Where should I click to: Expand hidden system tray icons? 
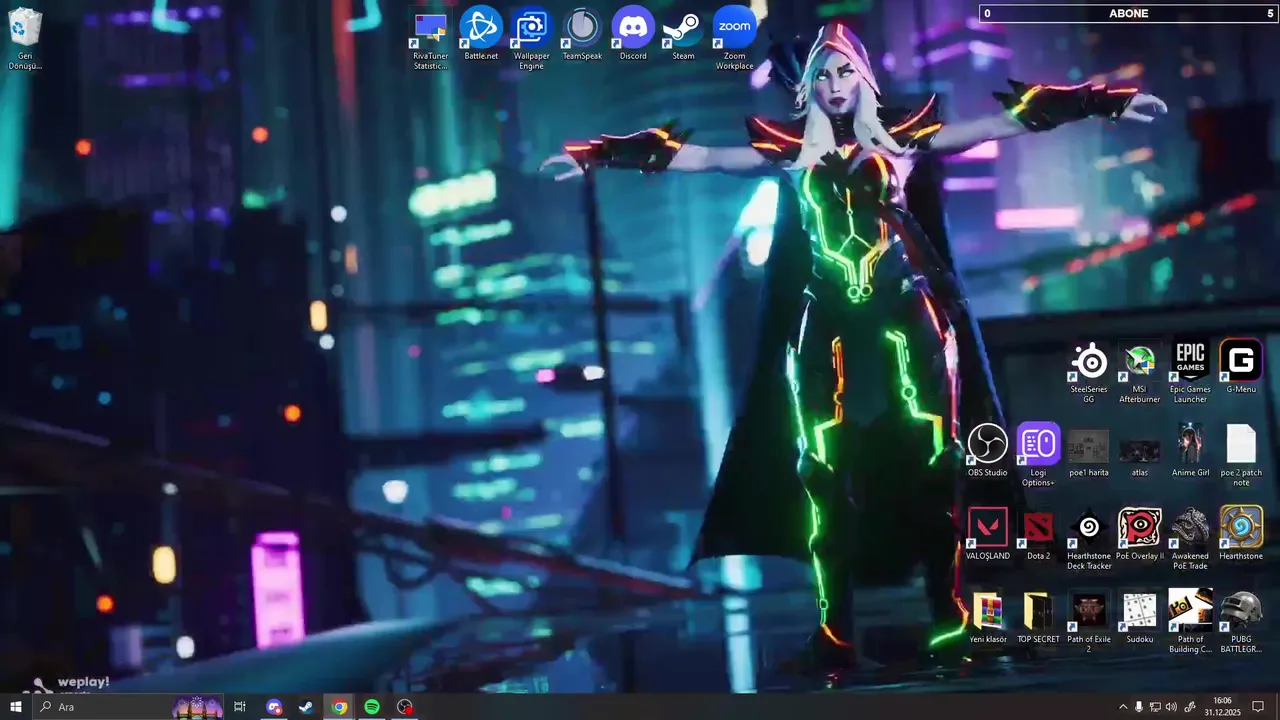click(x=1122, y=707)
